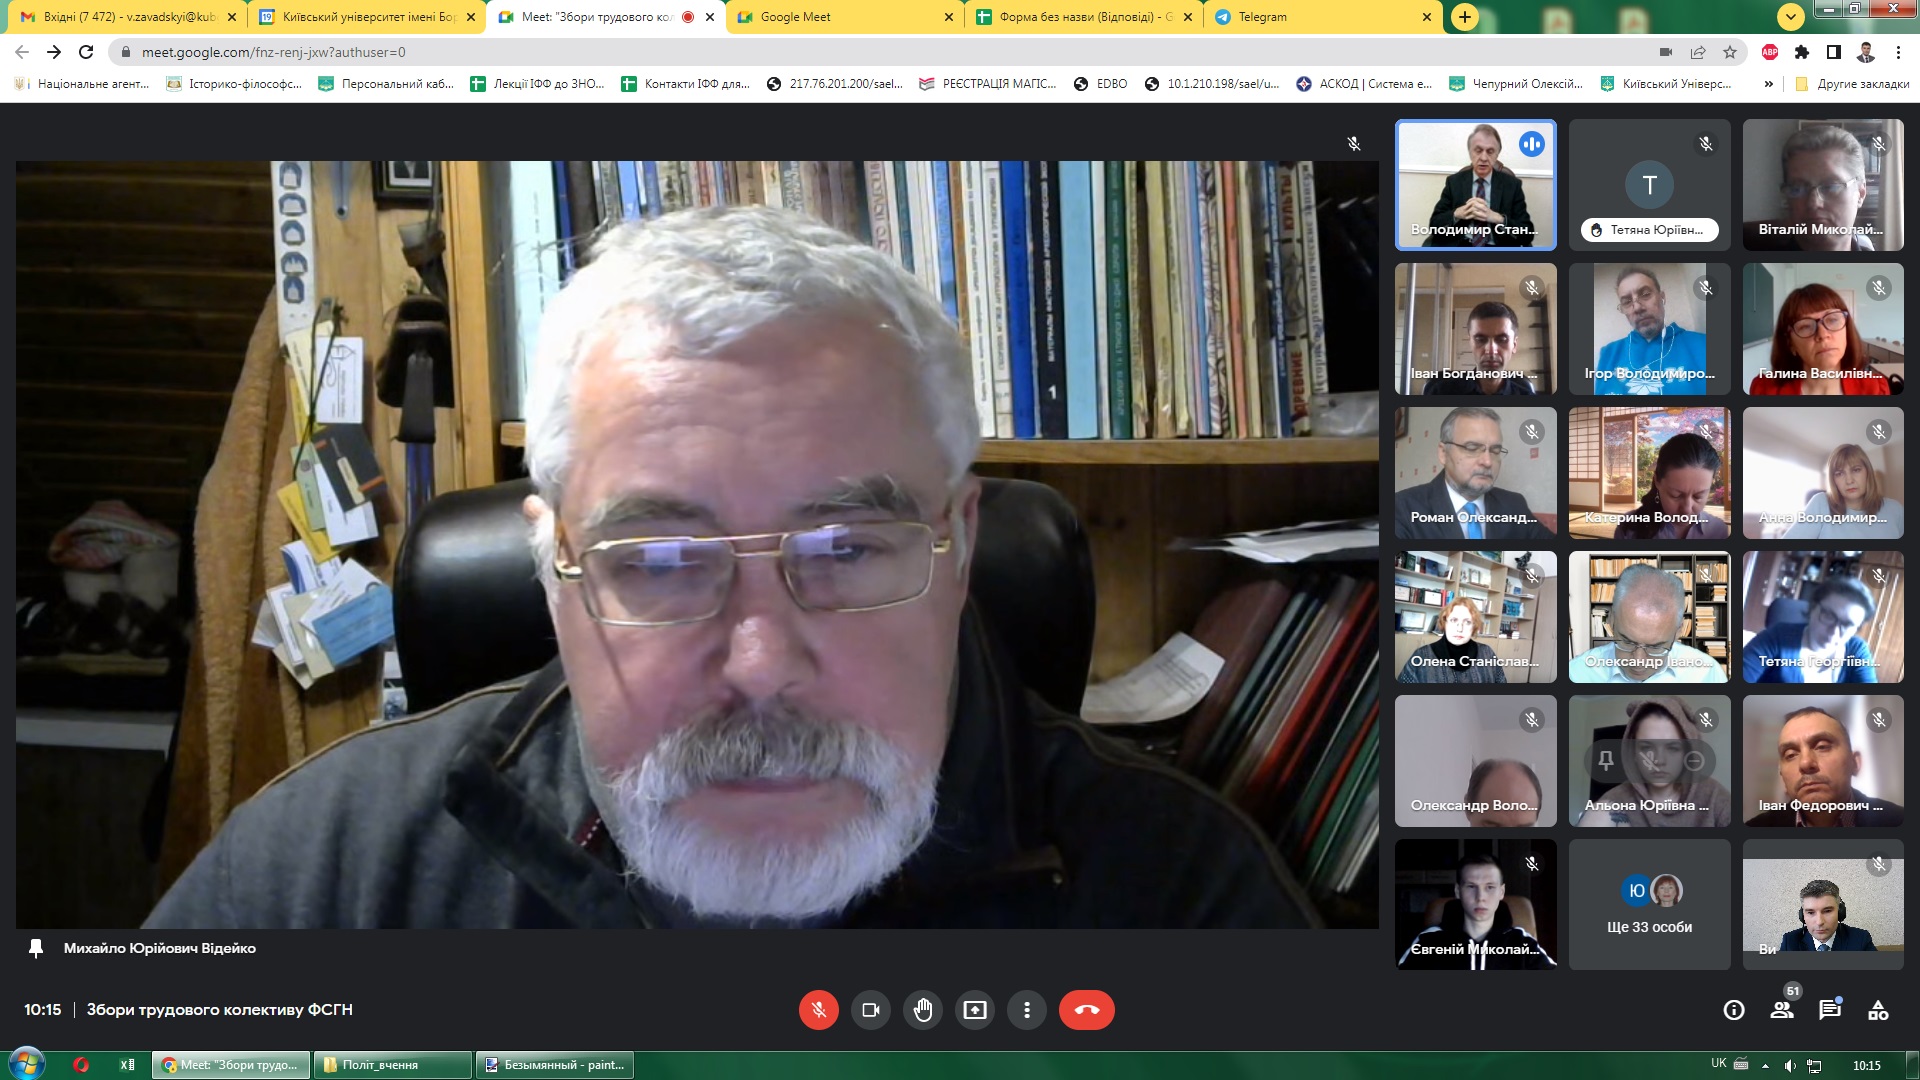Raise hand in the meeting
This screenshot has width=1920, height=1080.
tap(922, 1010)
